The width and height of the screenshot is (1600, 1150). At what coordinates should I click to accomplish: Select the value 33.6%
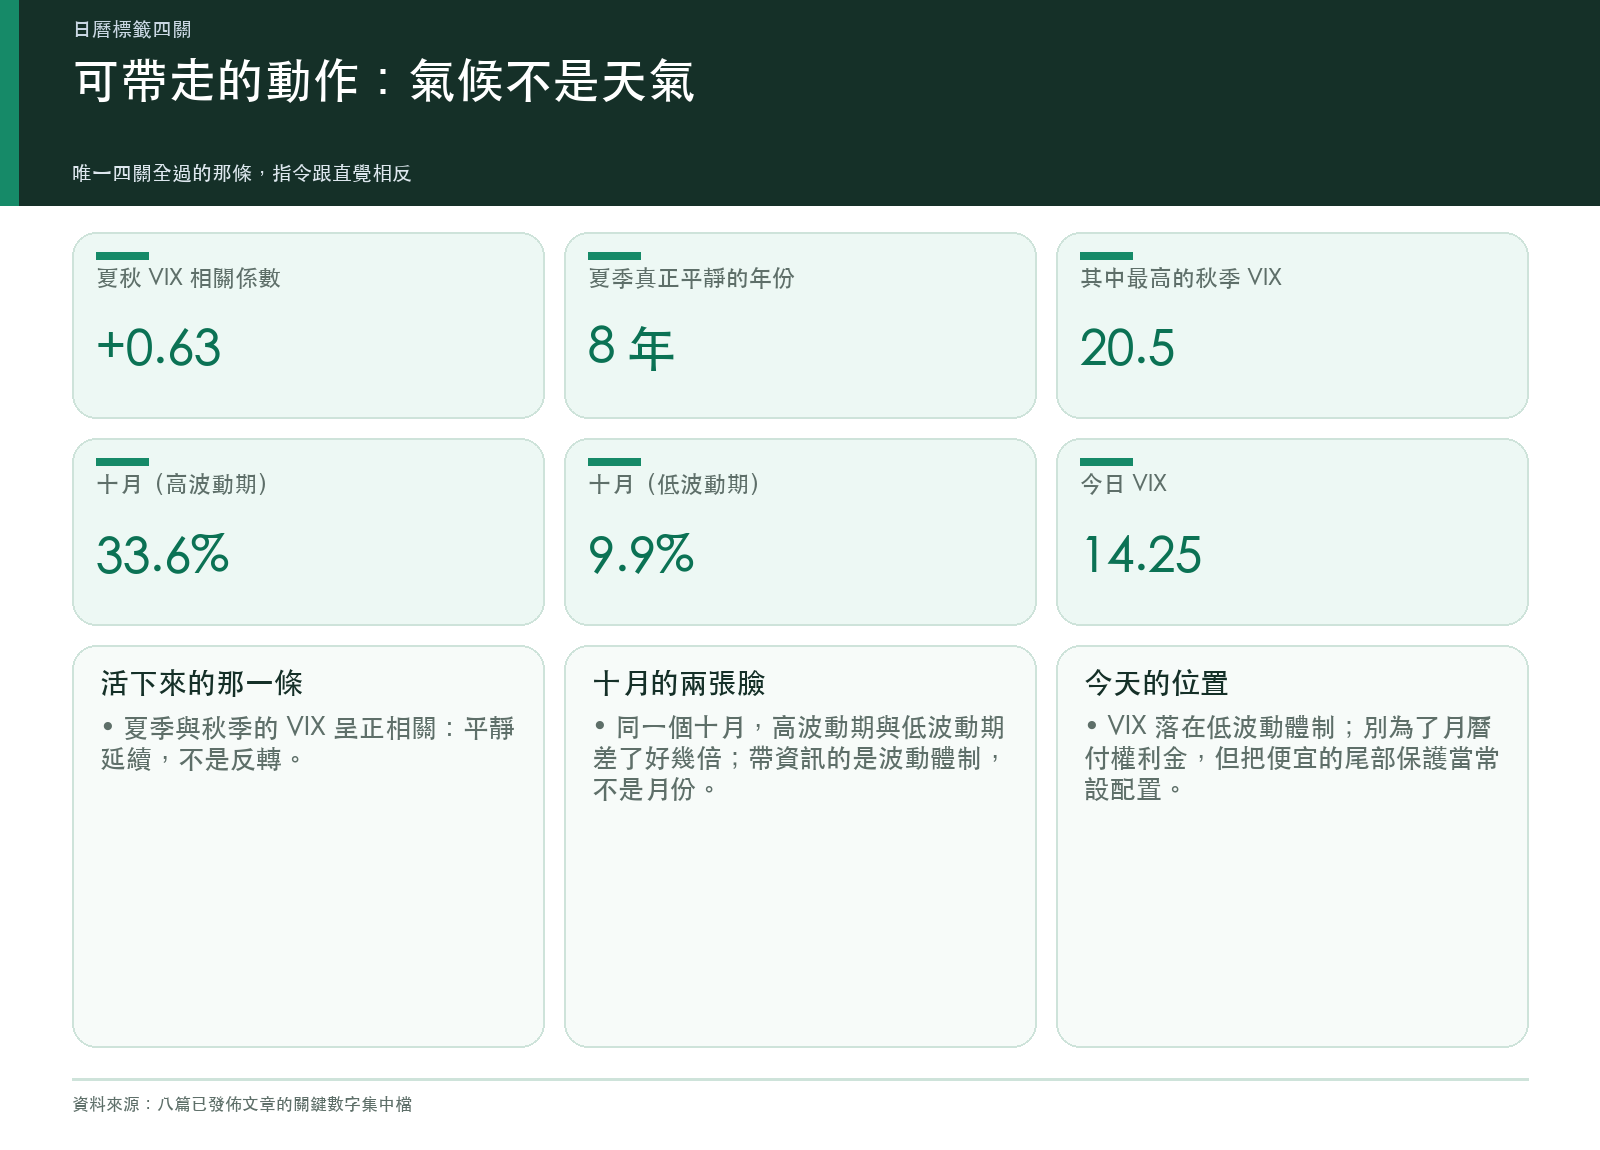pos(163,555)
